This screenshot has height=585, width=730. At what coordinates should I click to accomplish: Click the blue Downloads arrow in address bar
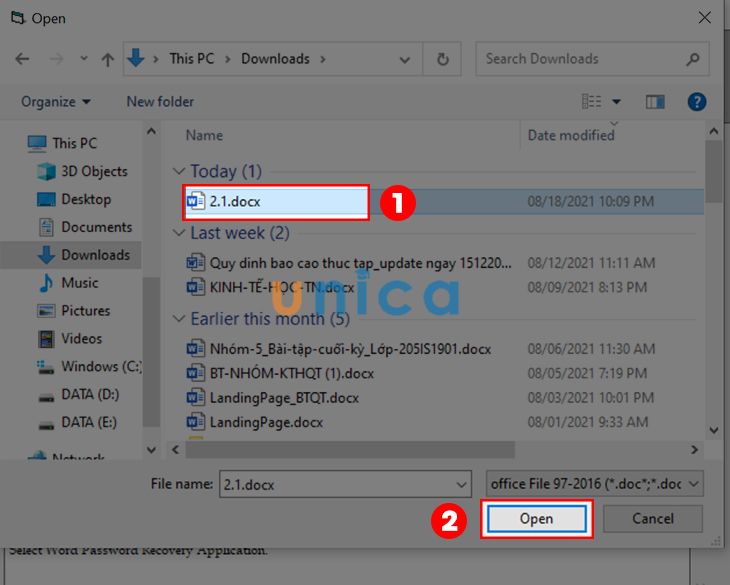click(x=135, y=58)
